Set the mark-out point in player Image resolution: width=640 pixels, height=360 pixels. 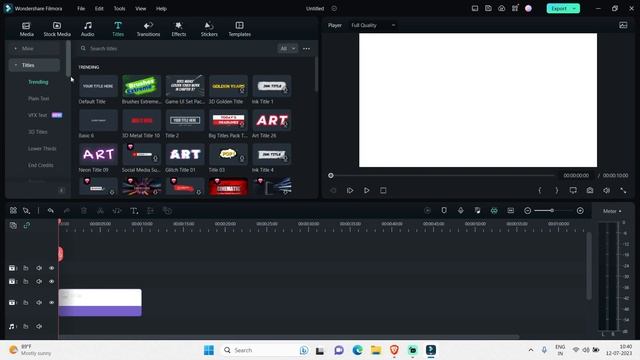click(557, 190)
